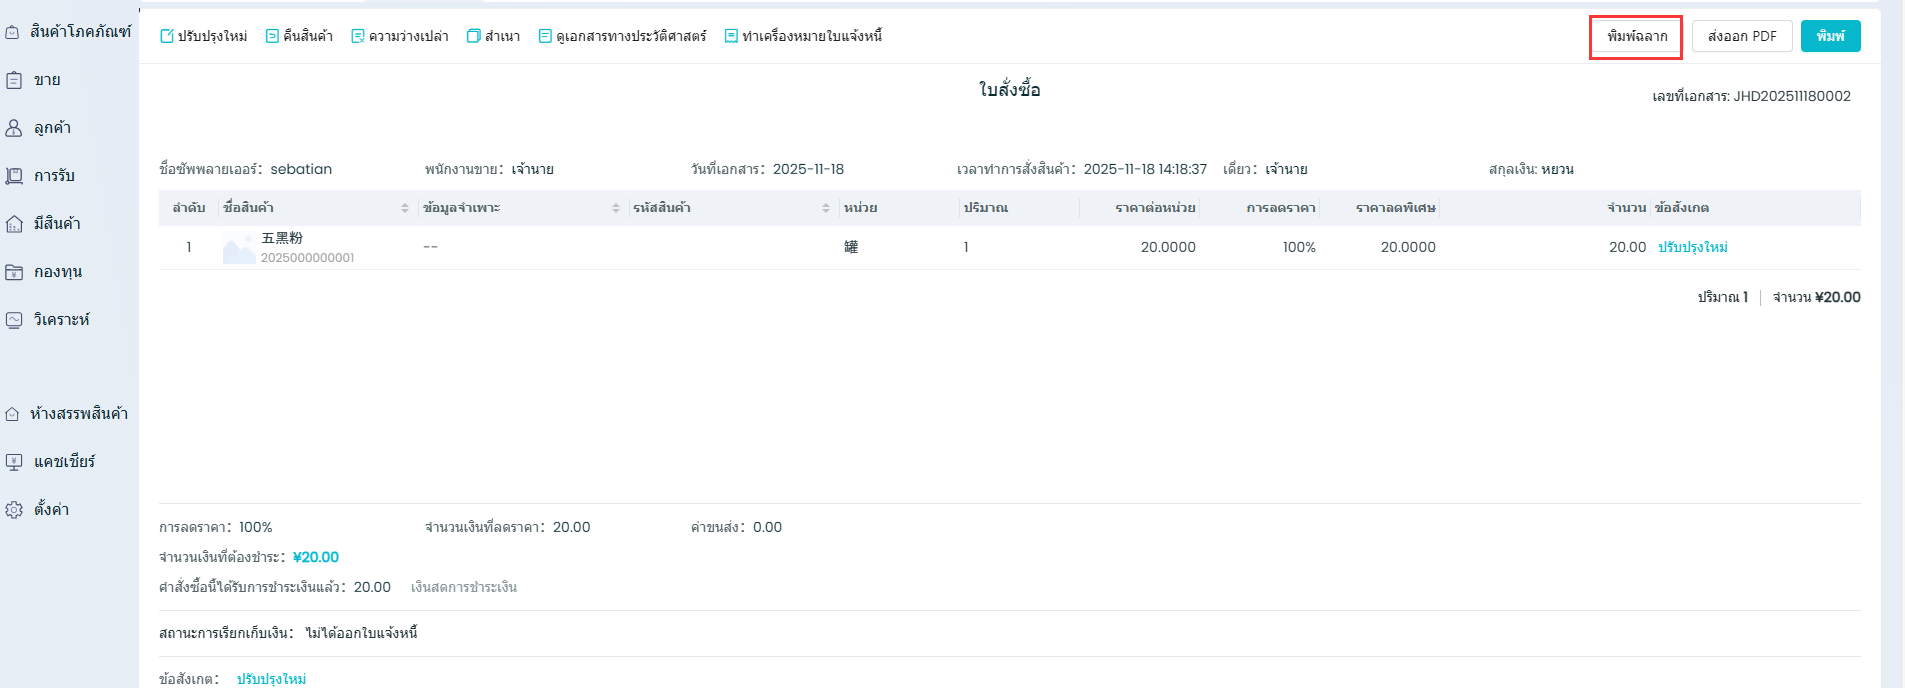Image resolution: width=1905 pixels, height=688 pixels.
Task: Open the แคชเชียร์ cashier icon in sidebar
Action: (14, 462)
